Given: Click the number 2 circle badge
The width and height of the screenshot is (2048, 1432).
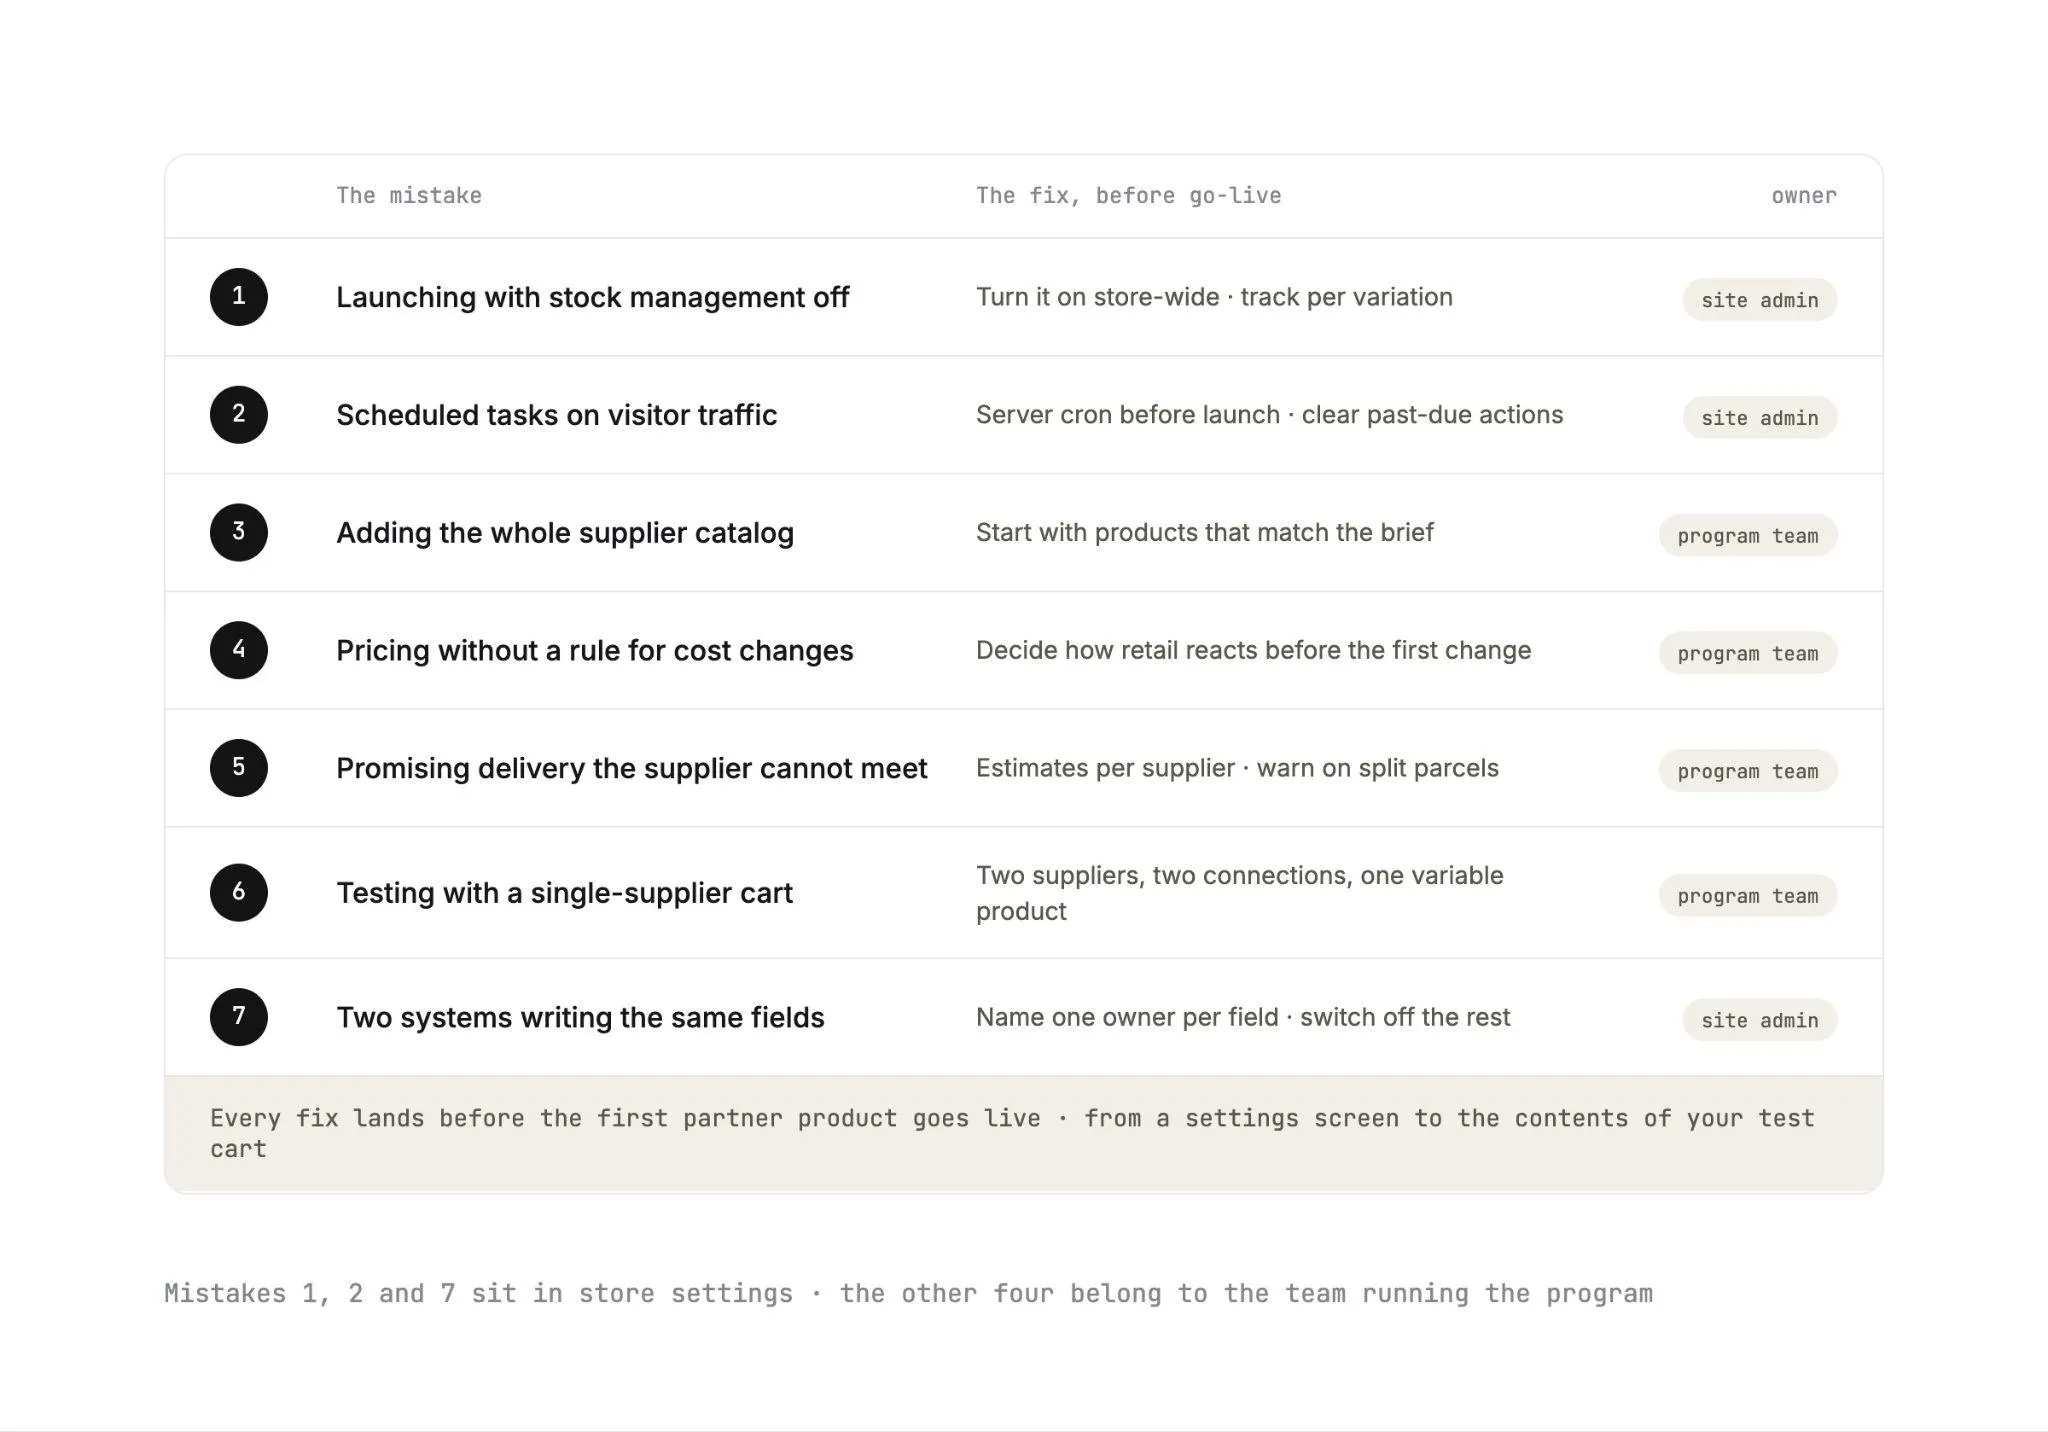Looking at the screenshot, I should (239, 415).
